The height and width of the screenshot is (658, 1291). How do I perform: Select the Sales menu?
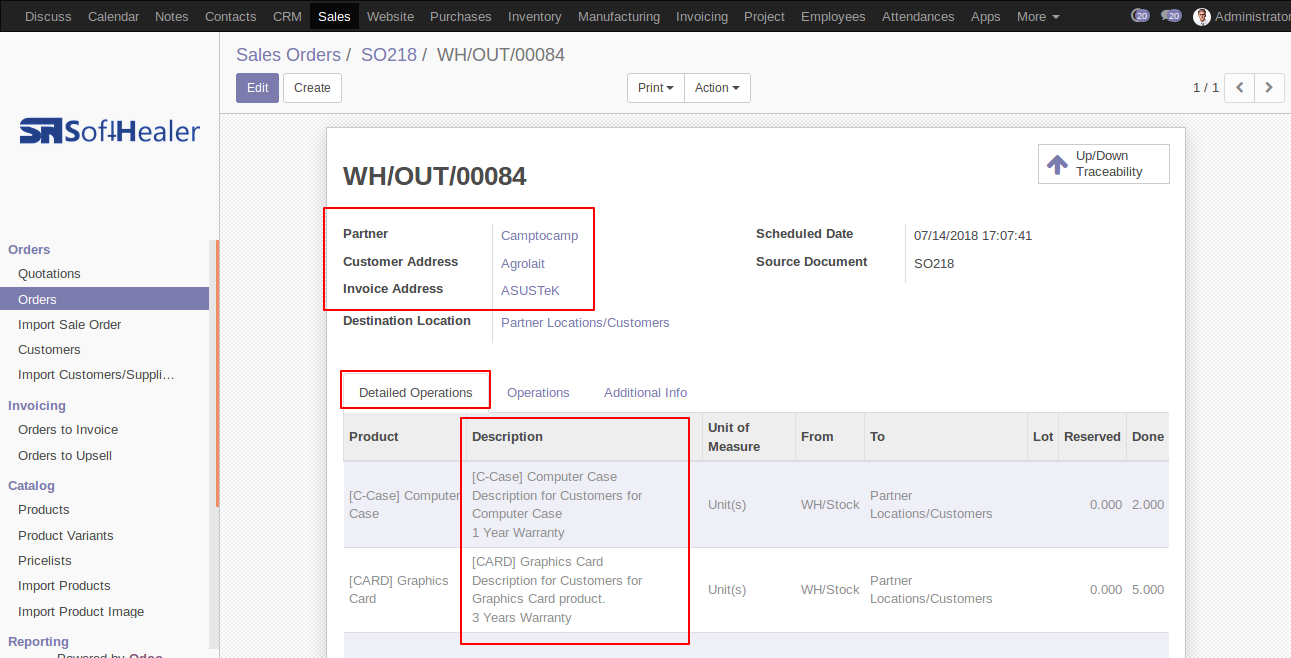point(334,16)
